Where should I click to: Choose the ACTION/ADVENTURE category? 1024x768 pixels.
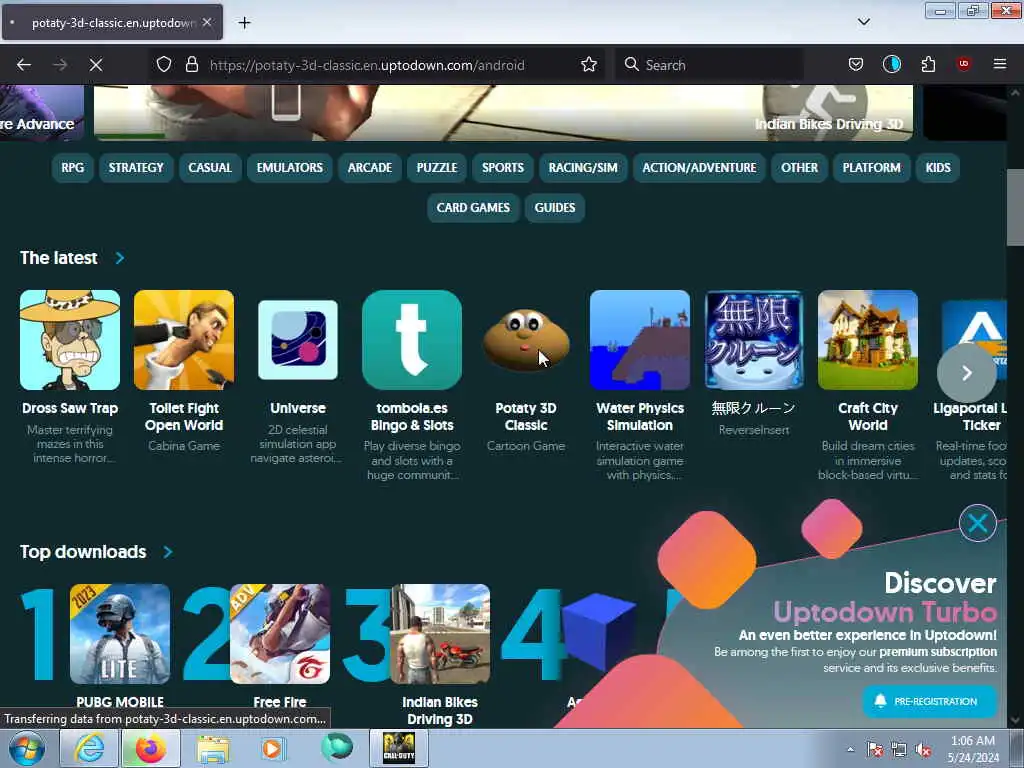(x=699, y=168)
